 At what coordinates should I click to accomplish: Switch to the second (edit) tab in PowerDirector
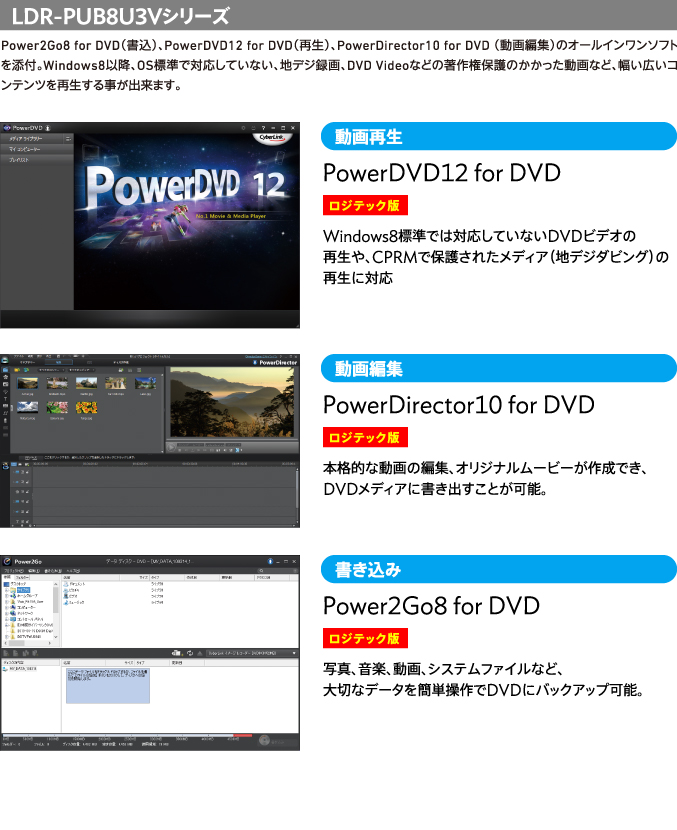pyautogui.click(x=59, y=362)
